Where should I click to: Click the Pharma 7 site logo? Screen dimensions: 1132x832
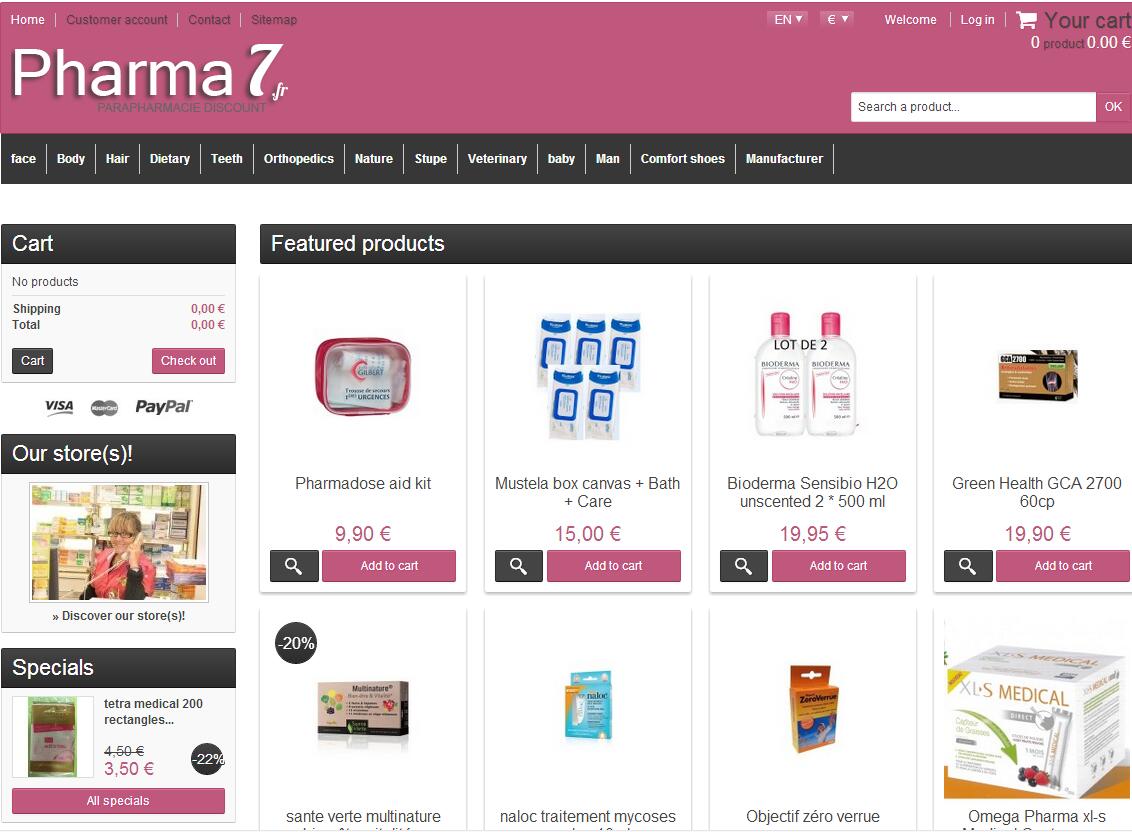coord(149,77)
